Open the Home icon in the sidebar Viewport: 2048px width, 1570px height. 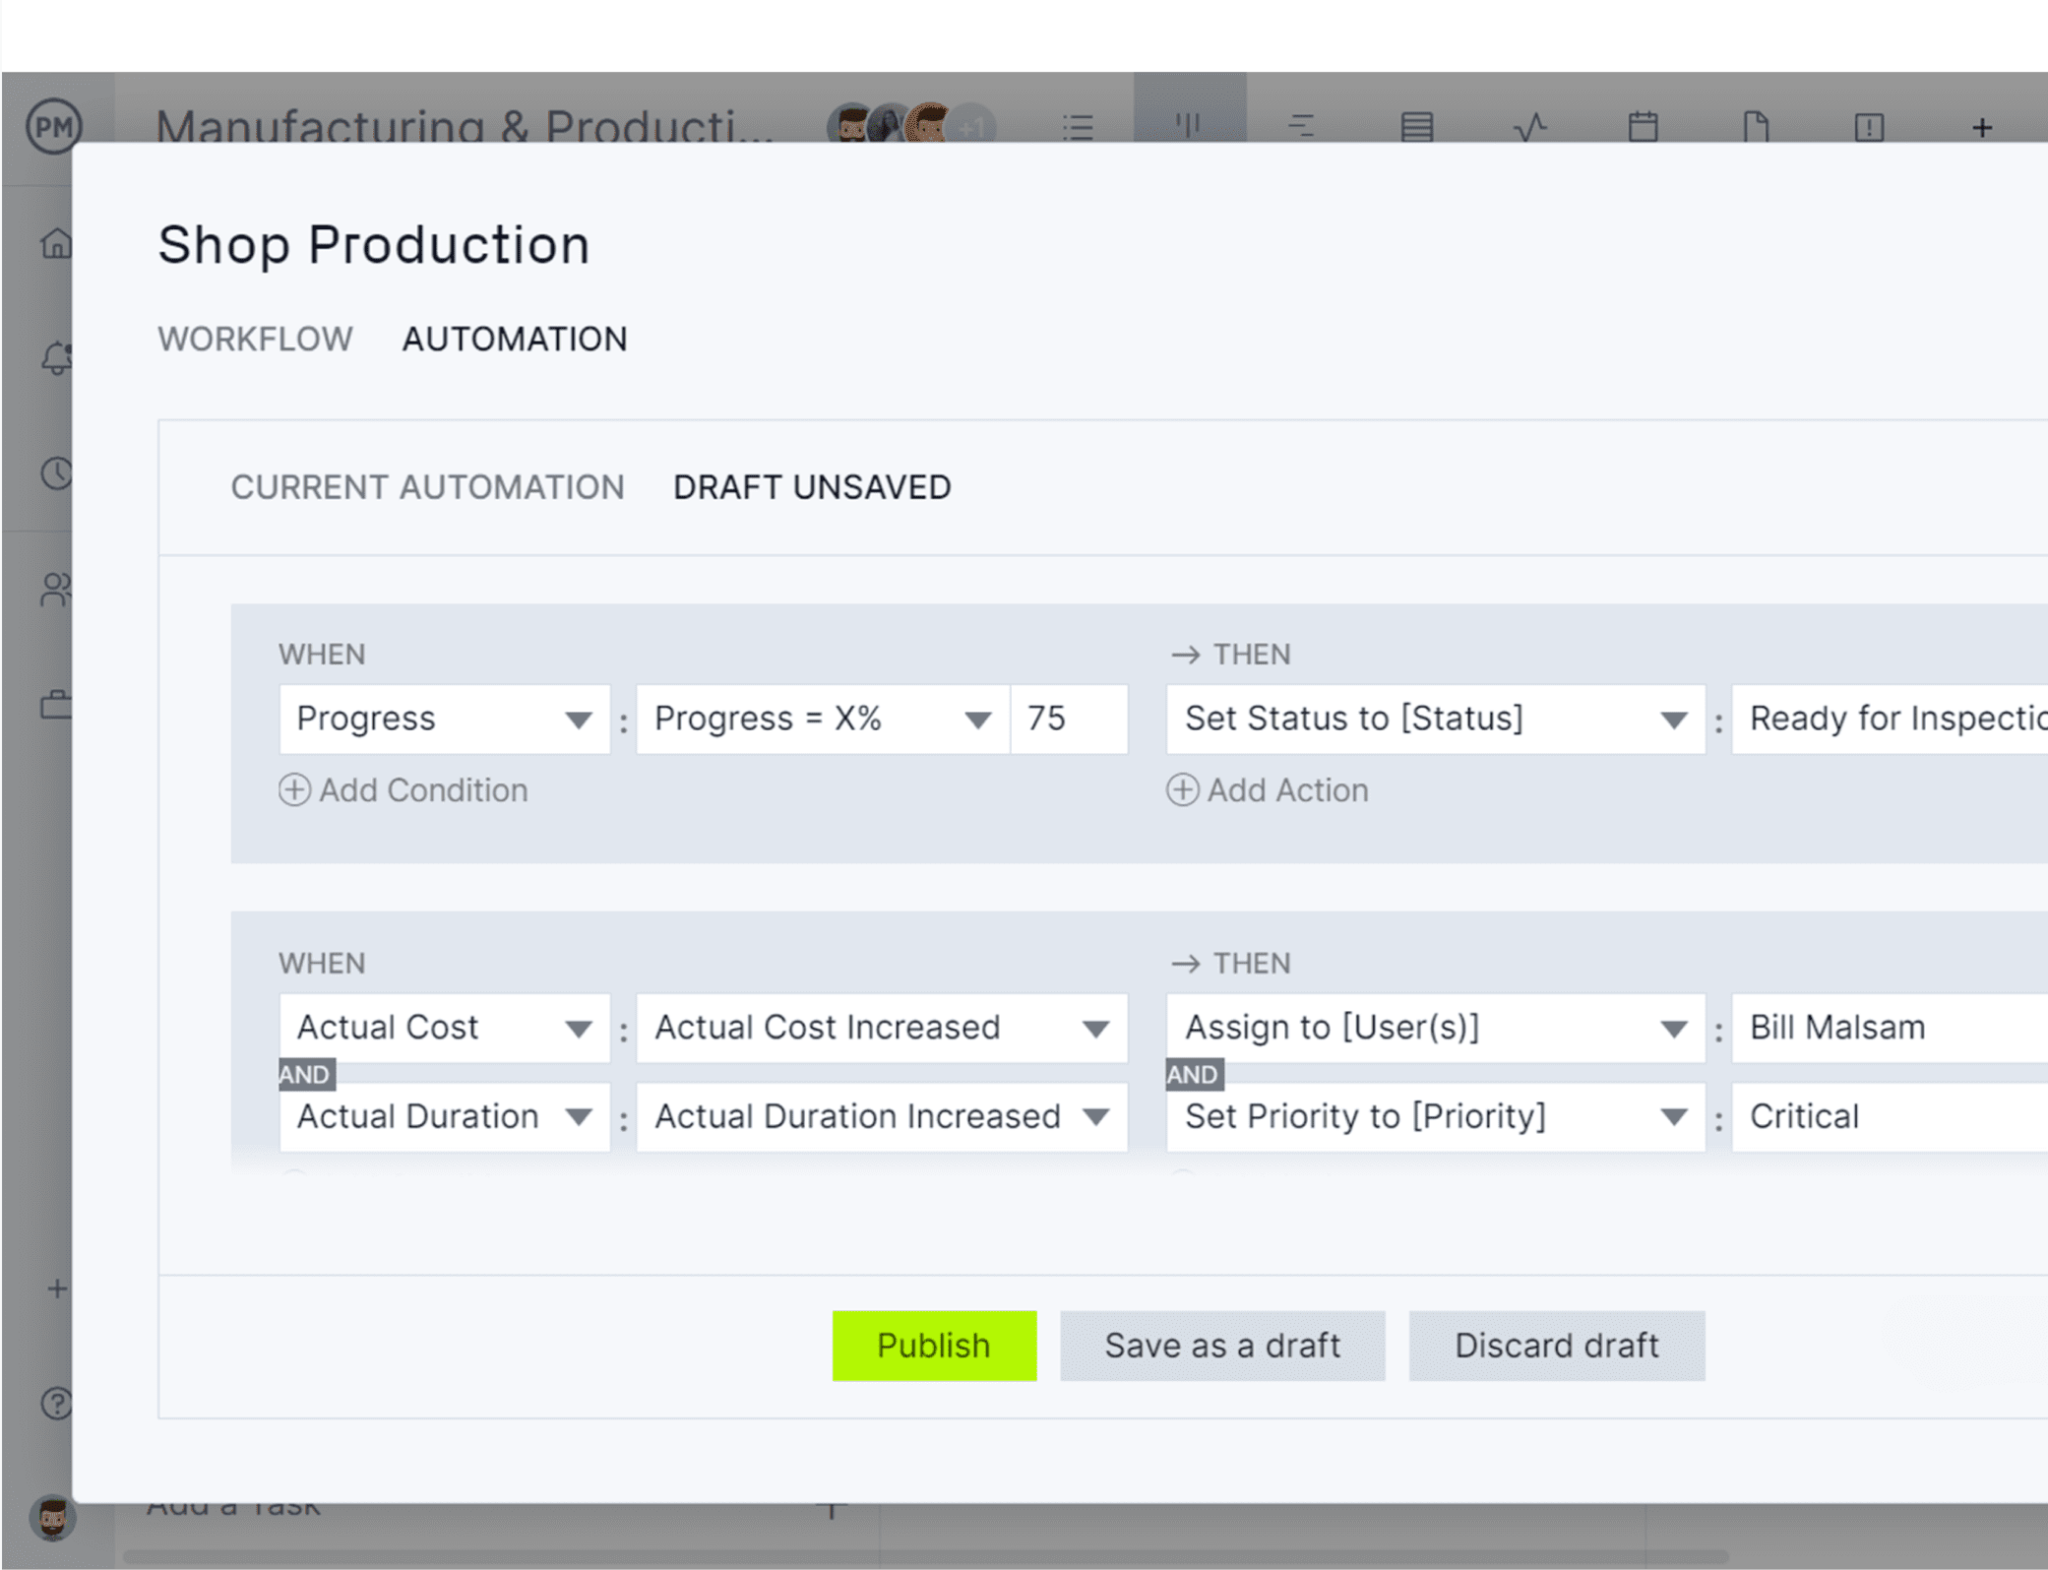click(x=57, y=245)
